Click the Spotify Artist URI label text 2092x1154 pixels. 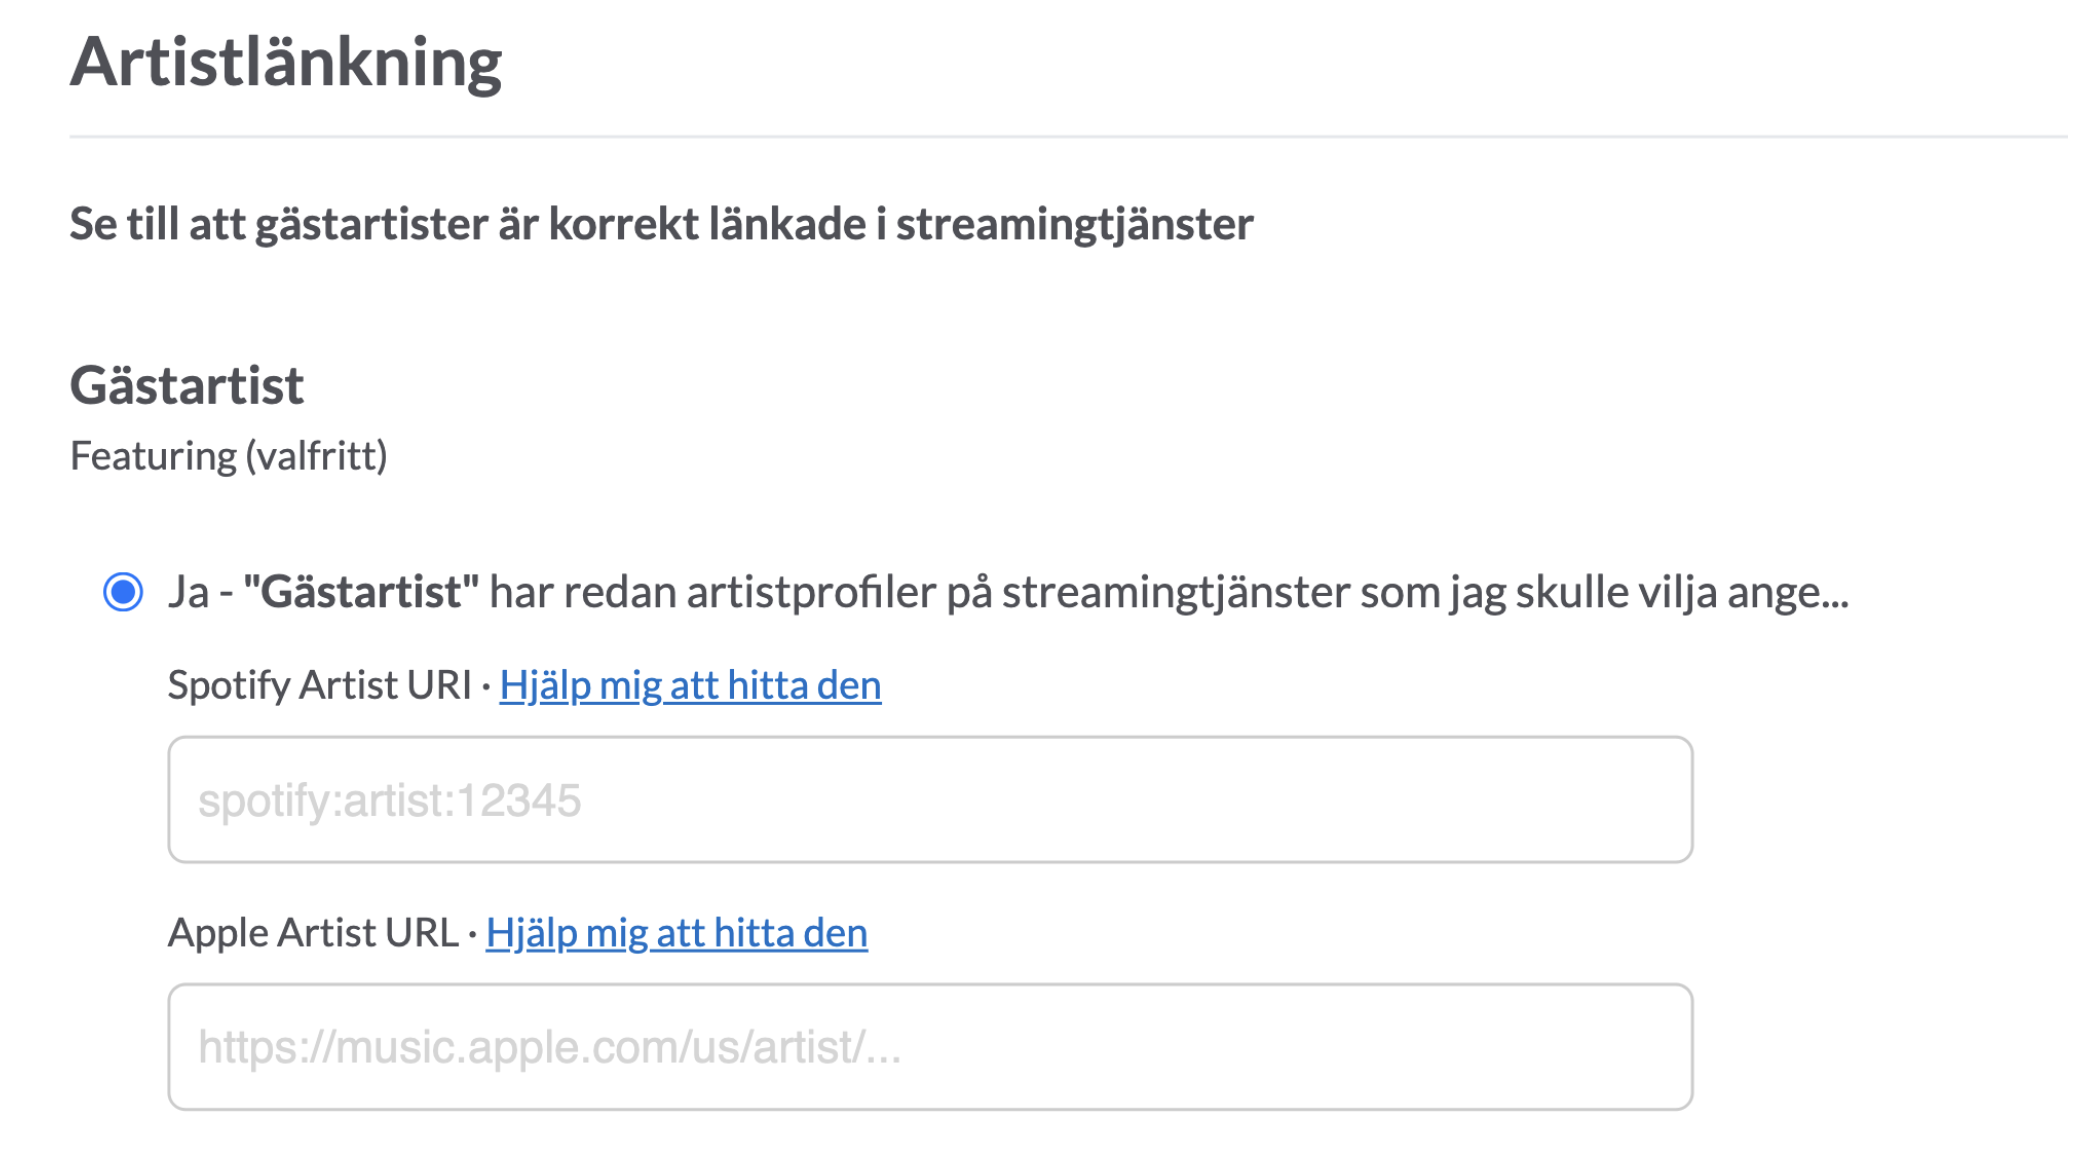click(x=319, y=685)
